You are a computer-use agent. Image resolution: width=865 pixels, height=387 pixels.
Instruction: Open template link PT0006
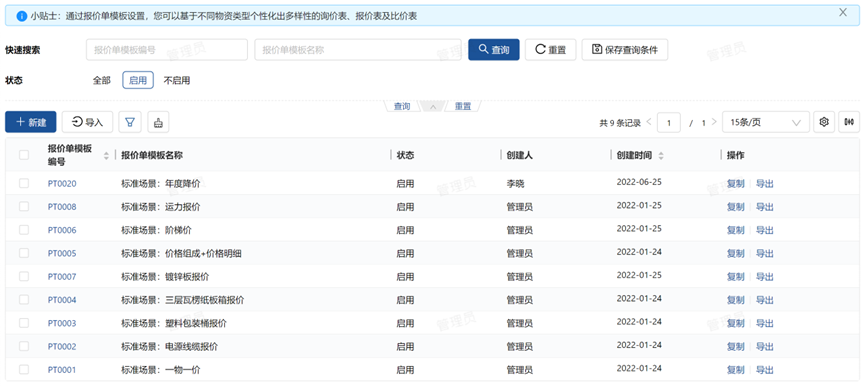tap(62, 230)
